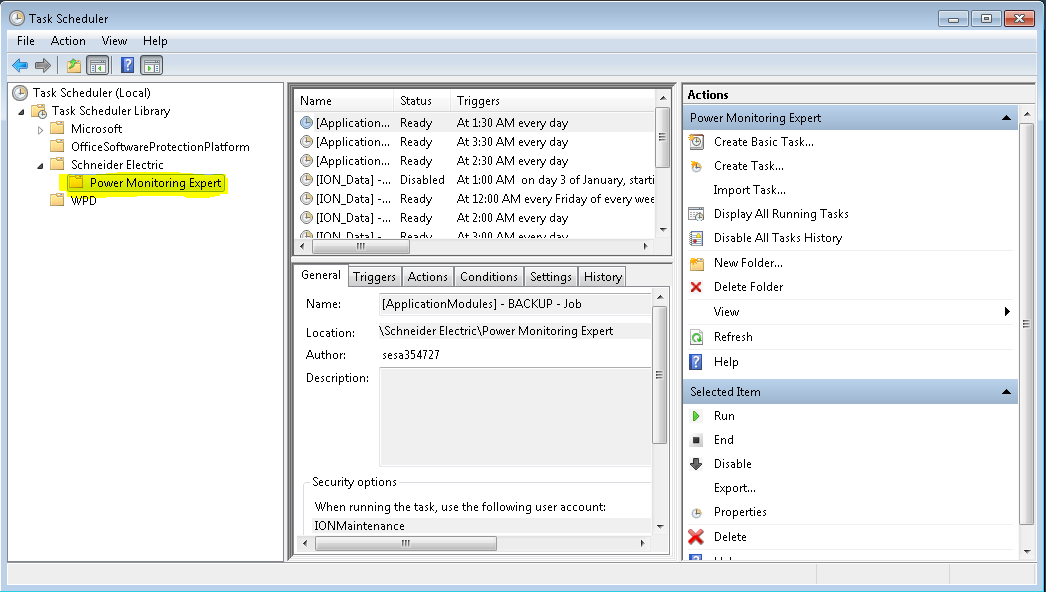Click the Delete Folder link text
The height and width of the screenshot is (592, 1046).
click(x=748, y=287)
